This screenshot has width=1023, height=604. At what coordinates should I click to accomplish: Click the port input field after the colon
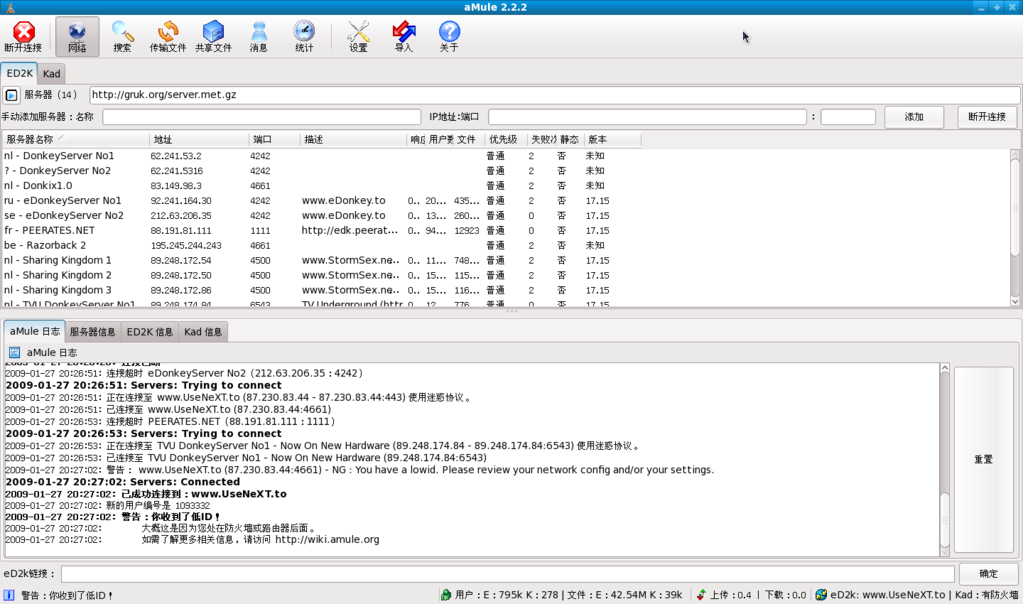(848, 117)
